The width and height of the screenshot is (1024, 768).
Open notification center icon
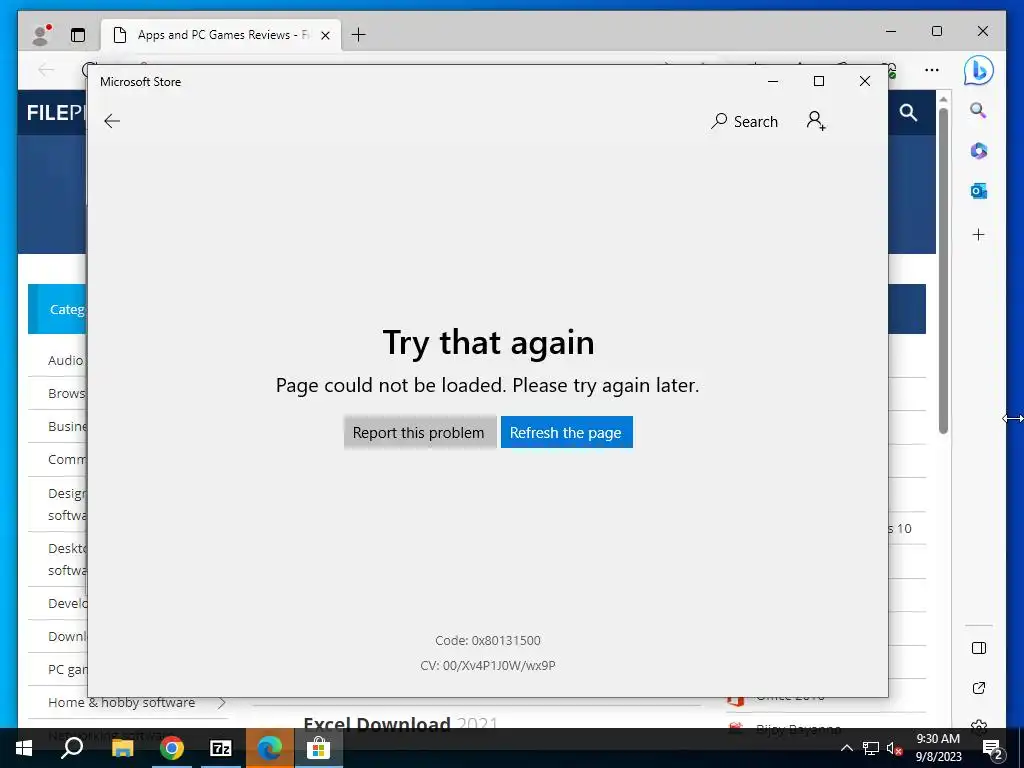[993, 748]
